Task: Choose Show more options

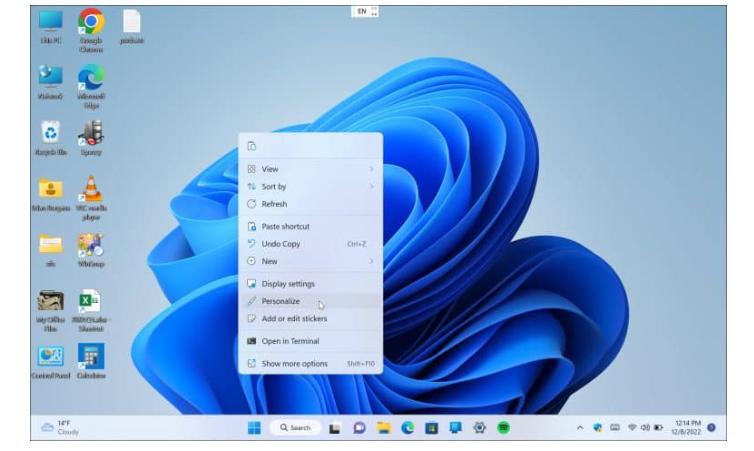Action: (x=311, y=363)
